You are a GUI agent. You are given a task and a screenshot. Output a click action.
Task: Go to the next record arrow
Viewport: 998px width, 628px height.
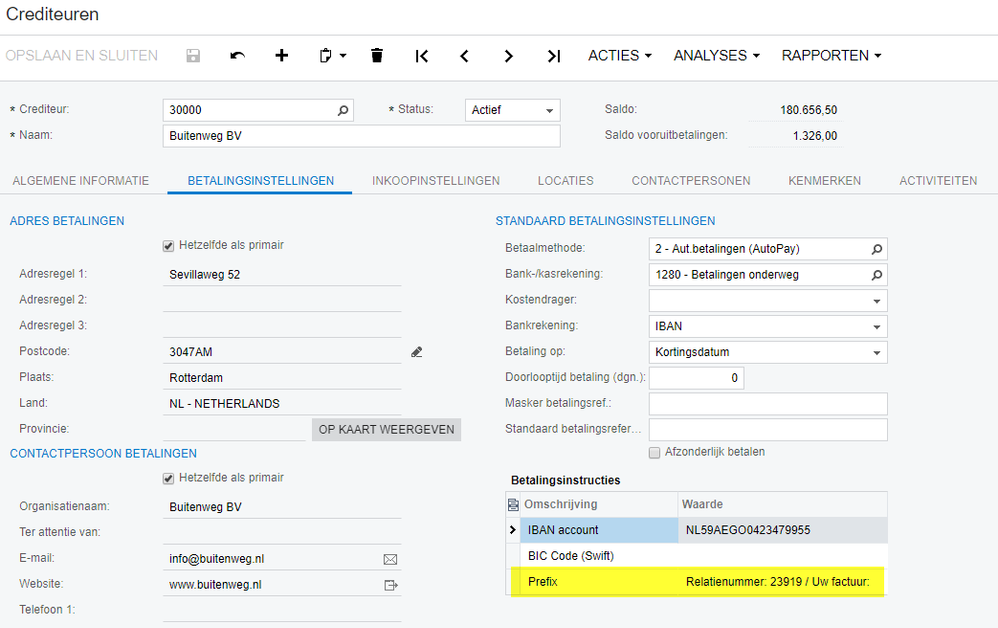(509, 56)
